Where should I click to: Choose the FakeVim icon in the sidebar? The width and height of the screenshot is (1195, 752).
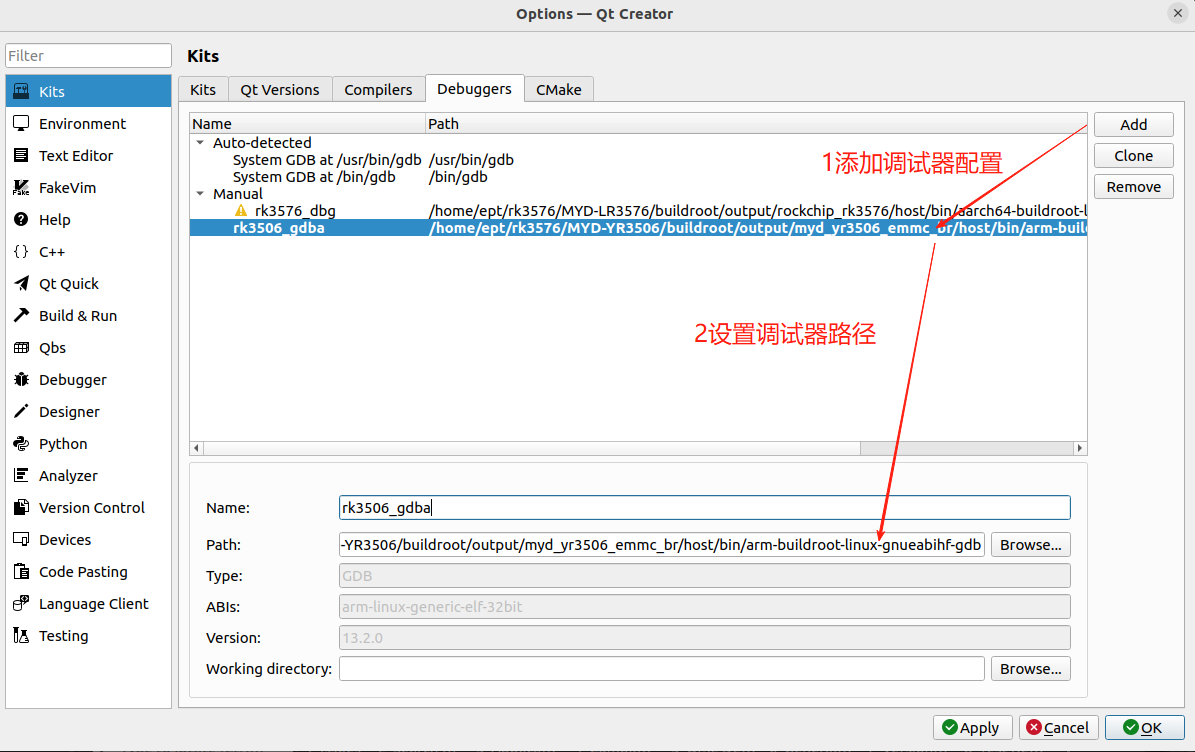21,187
